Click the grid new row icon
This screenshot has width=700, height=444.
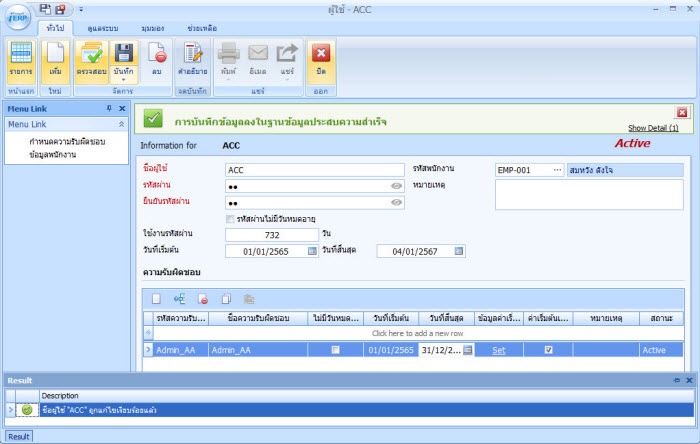tap(156, 299)
